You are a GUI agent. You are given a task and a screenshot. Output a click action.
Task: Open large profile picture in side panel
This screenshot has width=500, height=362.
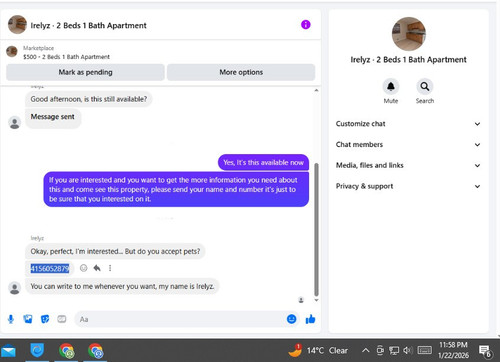point(409,34)
